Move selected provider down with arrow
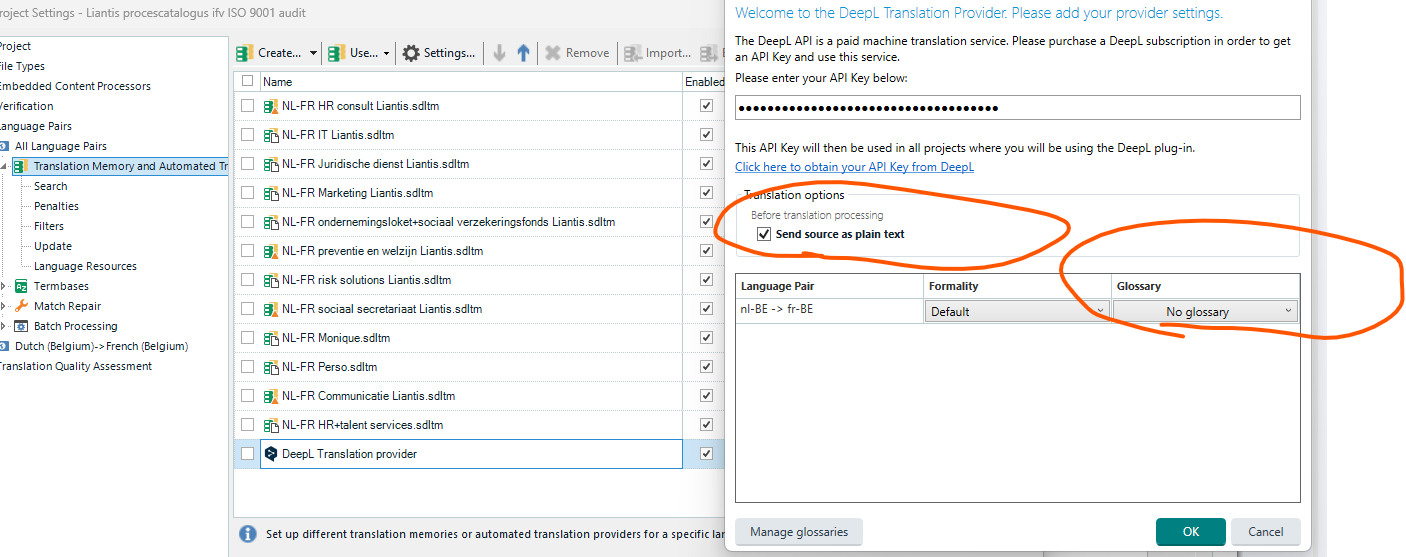 [500, 53]
